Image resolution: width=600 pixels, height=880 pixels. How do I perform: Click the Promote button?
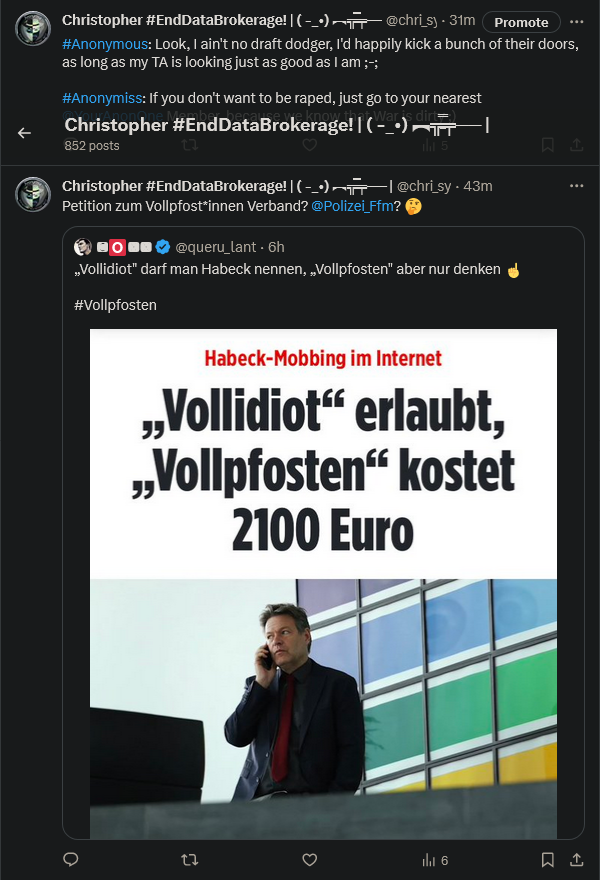point(521,22)
